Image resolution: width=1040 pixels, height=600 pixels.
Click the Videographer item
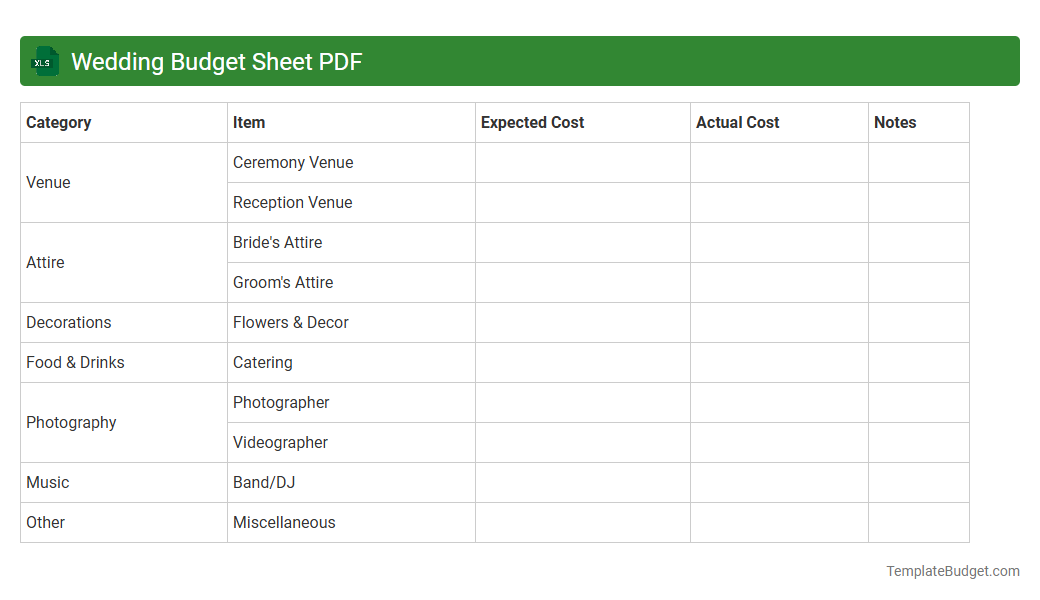pos(280,442)
